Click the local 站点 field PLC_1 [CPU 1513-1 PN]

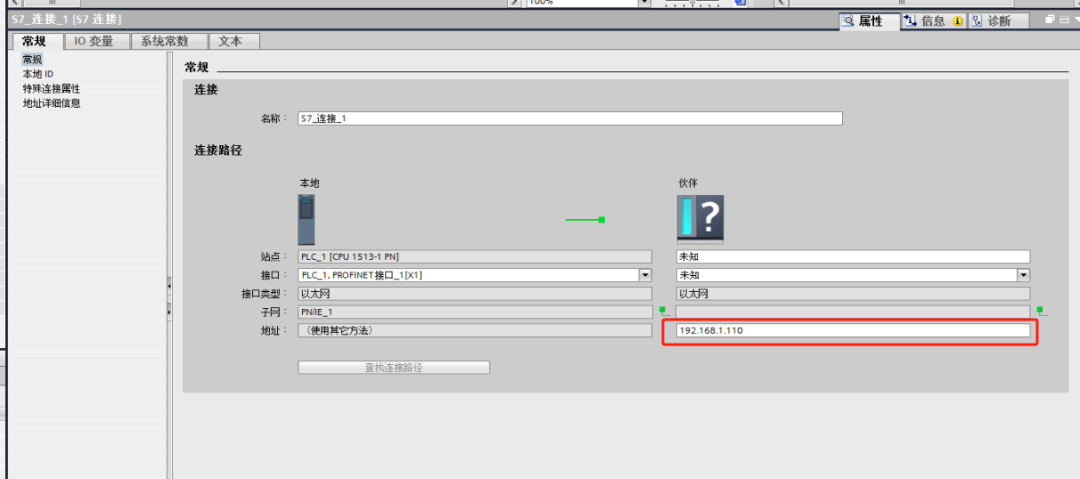(x=475, y=257)
